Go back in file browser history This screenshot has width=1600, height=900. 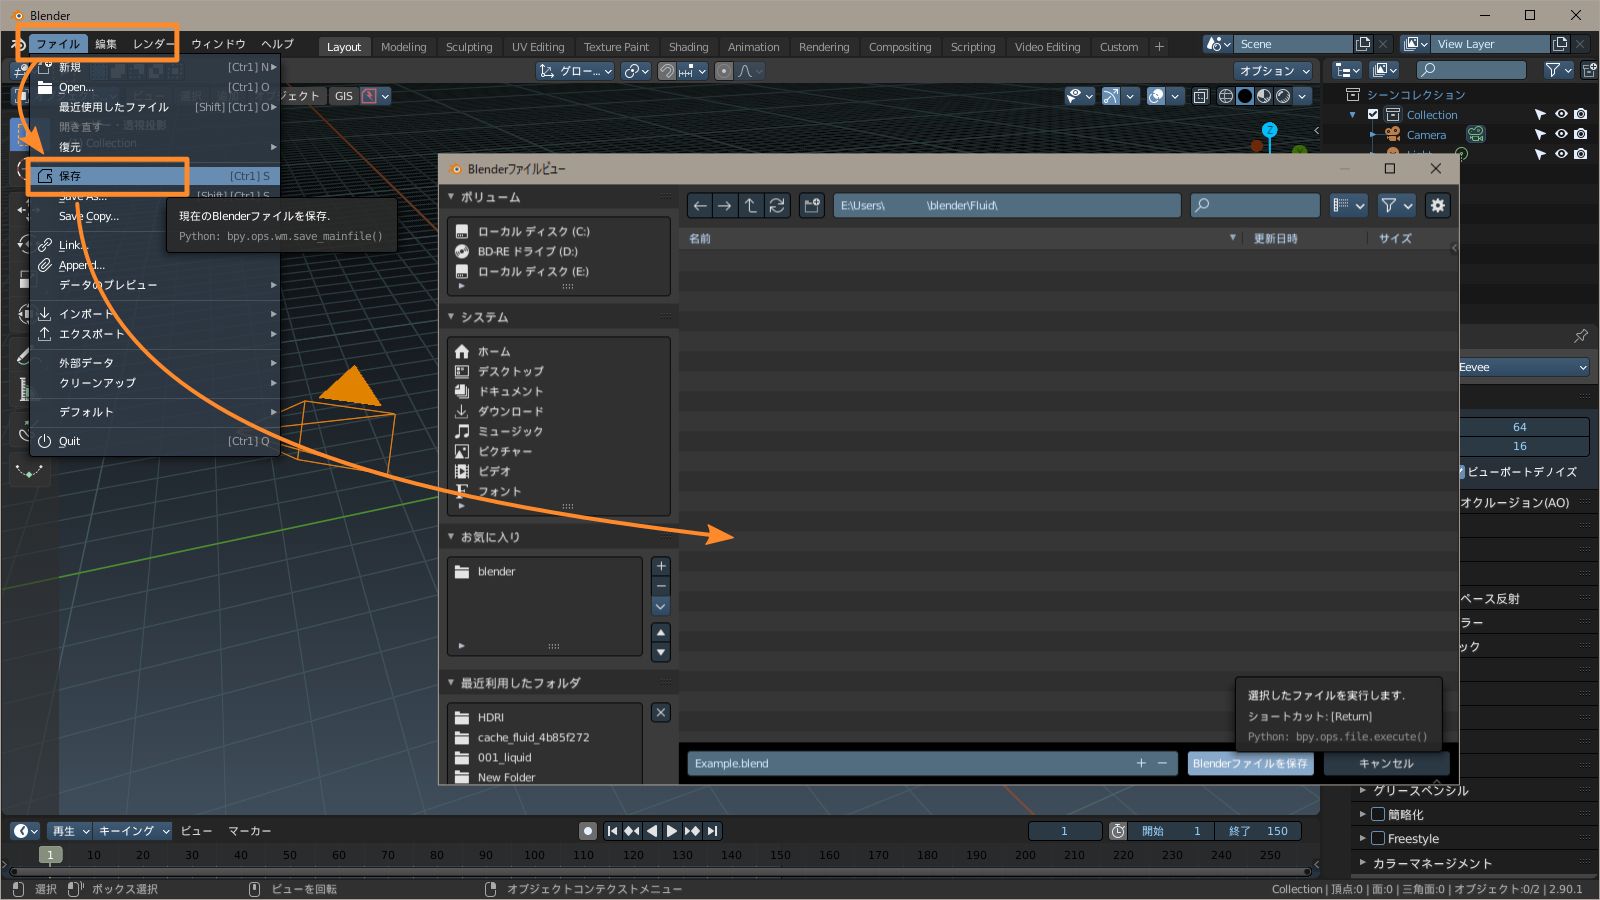(x=700, y=206)
